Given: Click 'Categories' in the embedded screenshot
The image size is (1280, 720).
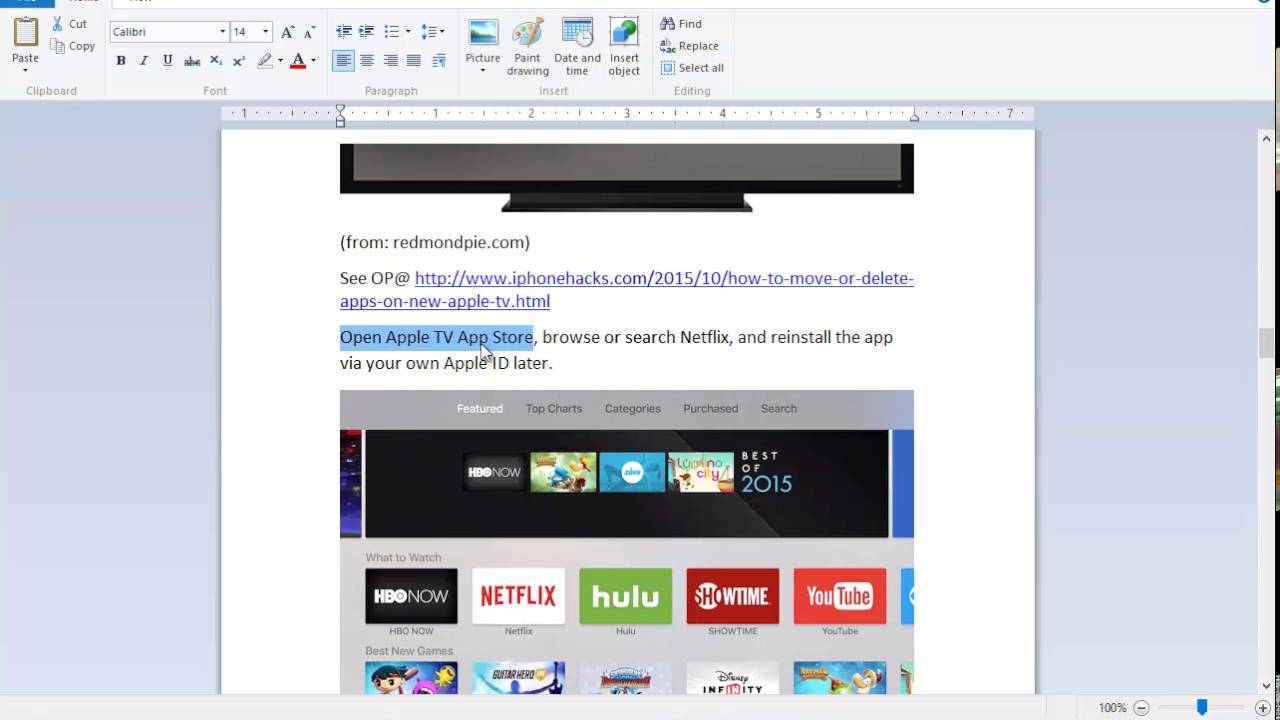Looking at the screenshot, I should tap(633, 408).
